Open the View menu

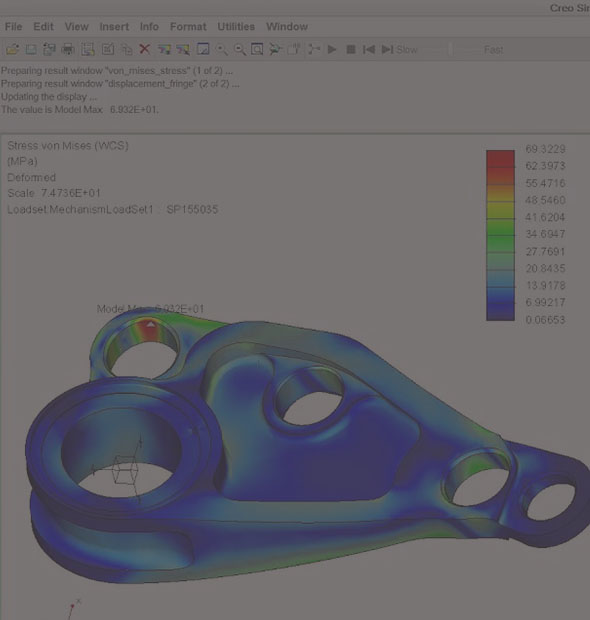point(76,26)
